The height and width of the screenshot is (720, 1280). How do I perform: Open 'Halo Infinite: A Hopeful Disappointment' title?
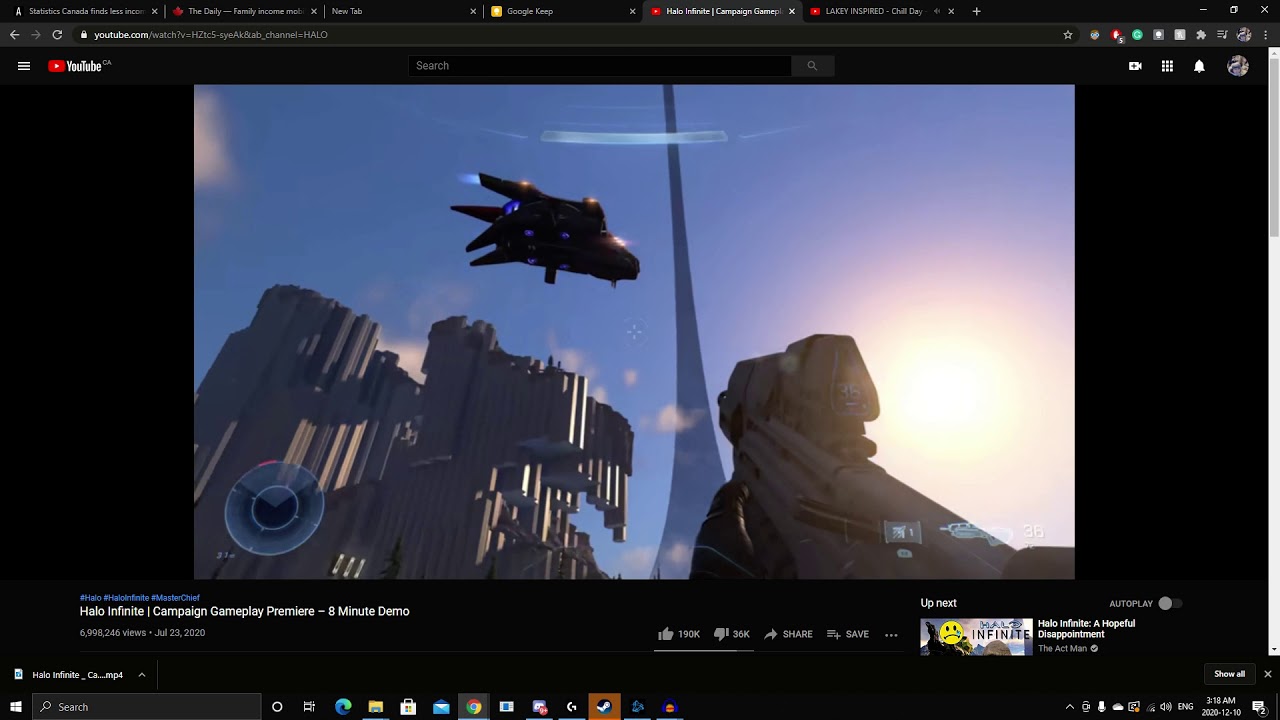1086,629
